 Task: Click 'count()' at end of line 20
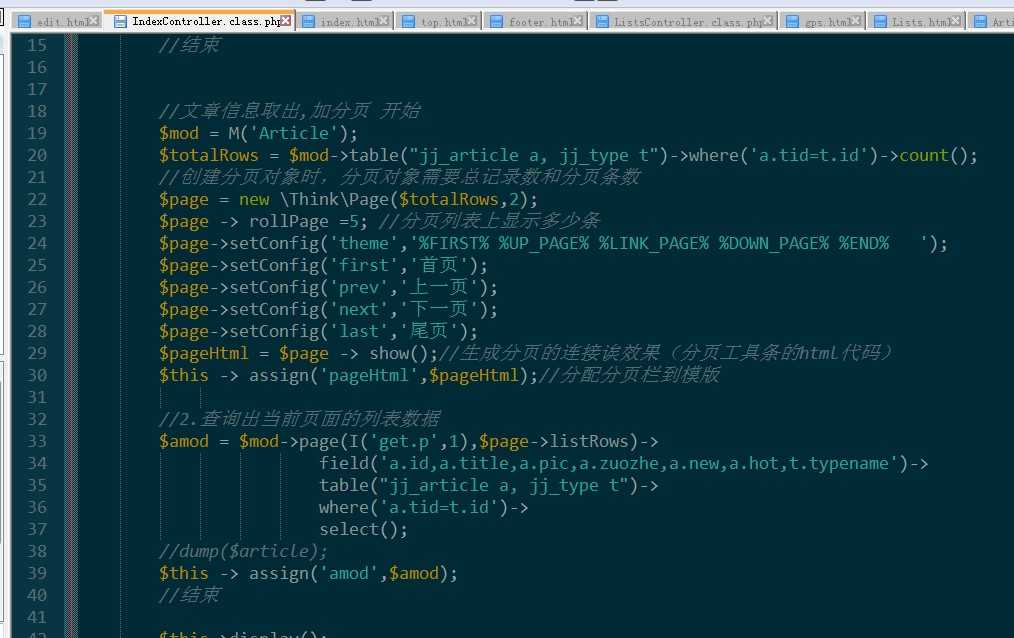(x=933, y=156)
